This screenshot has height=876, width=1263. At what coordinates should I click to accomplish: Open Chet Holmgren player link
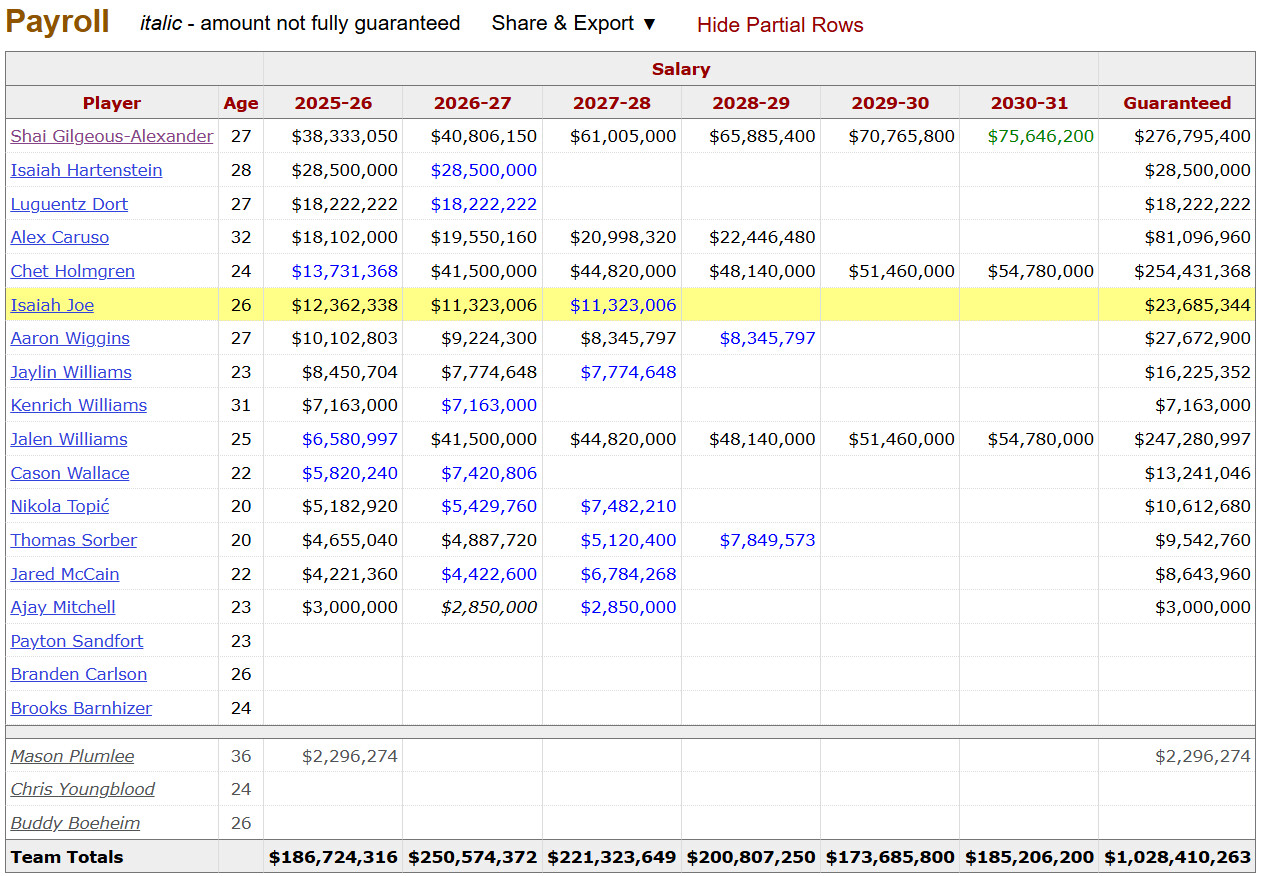tap(73, 271)
